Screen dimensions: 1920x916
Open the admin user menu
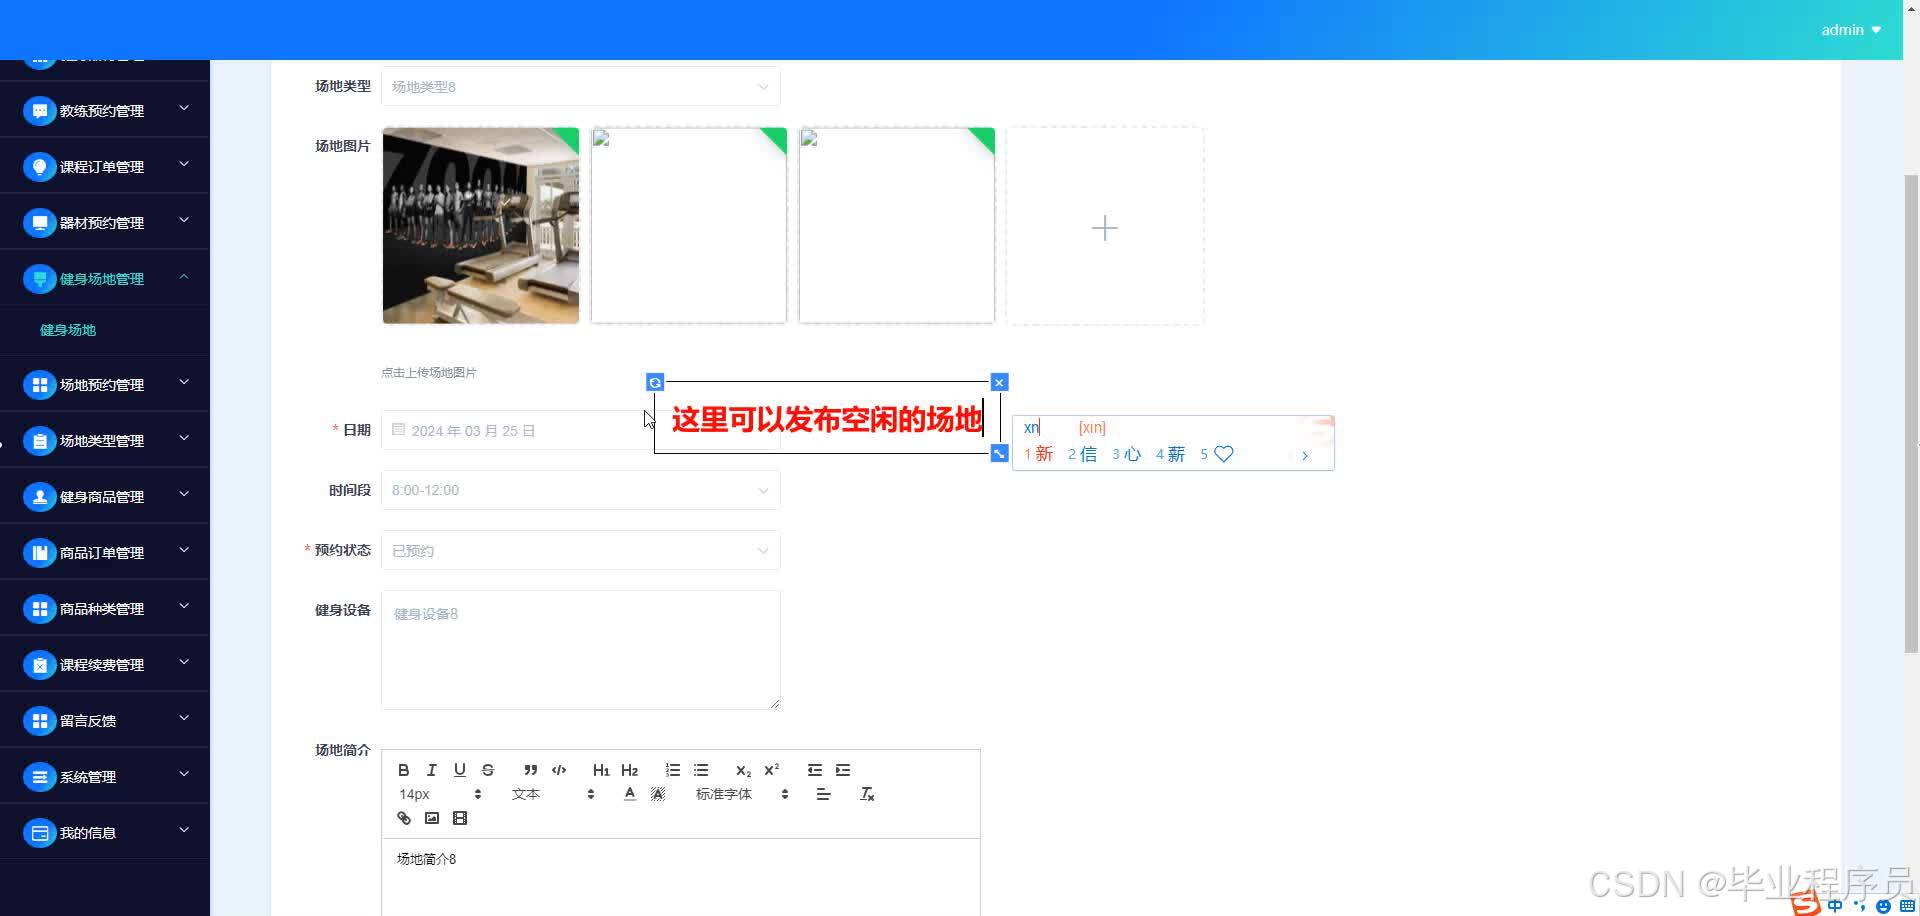[x=1851, y=30]
